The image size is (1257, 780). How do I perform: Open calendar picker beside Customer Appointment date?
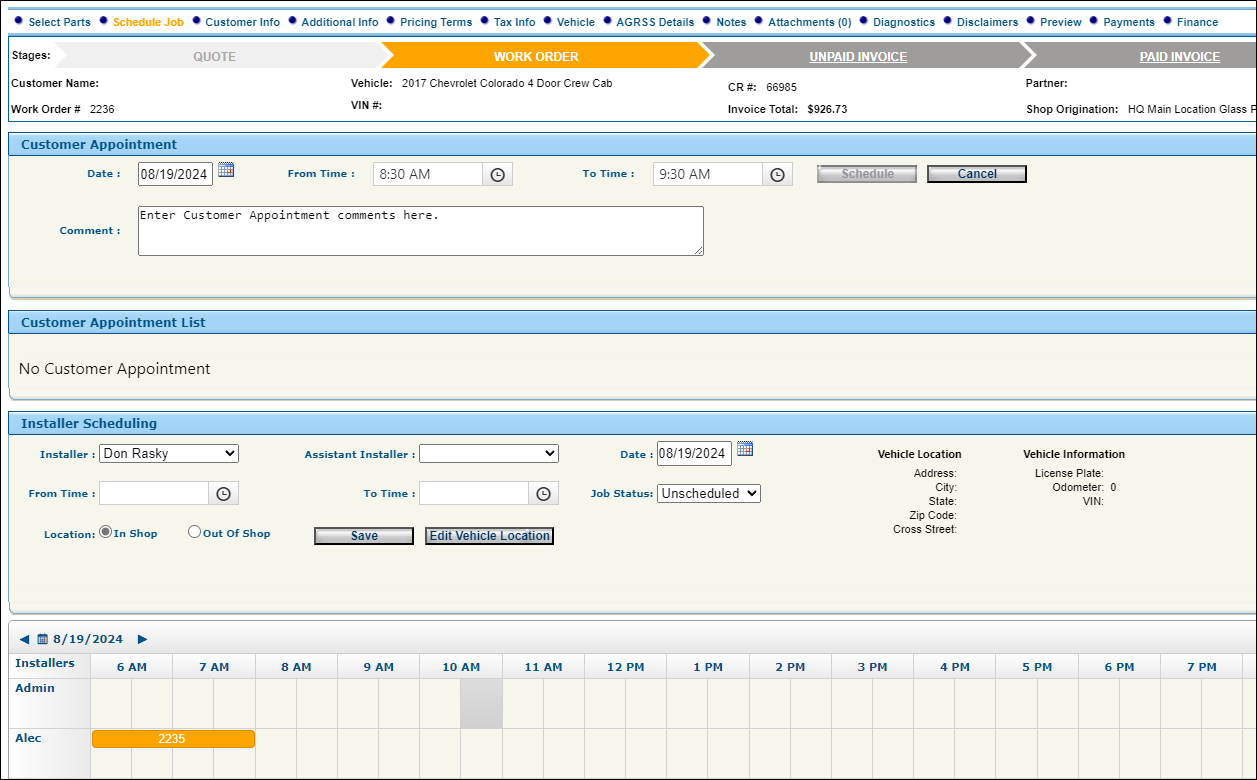pos(226,170)
